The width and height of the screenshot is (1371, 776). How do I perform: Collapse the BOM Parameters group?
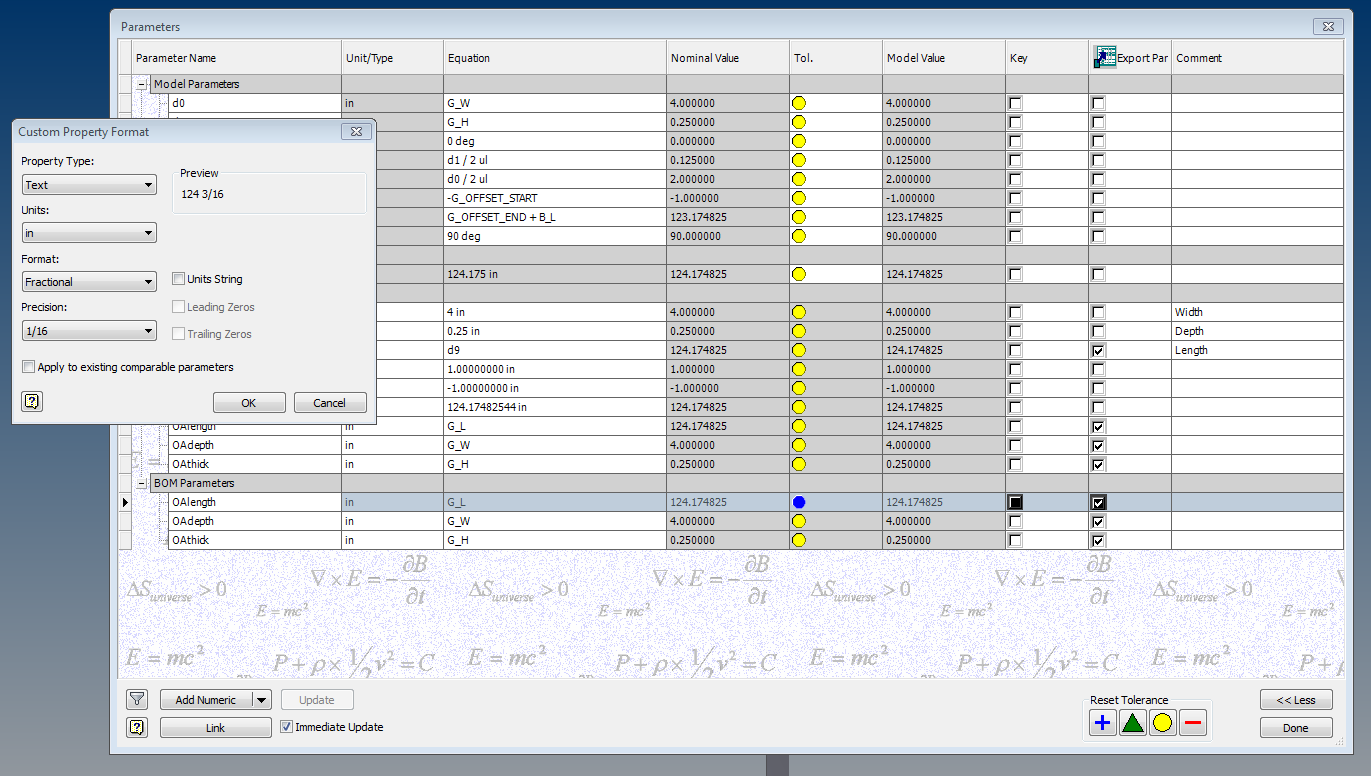(x=142, y=483)
